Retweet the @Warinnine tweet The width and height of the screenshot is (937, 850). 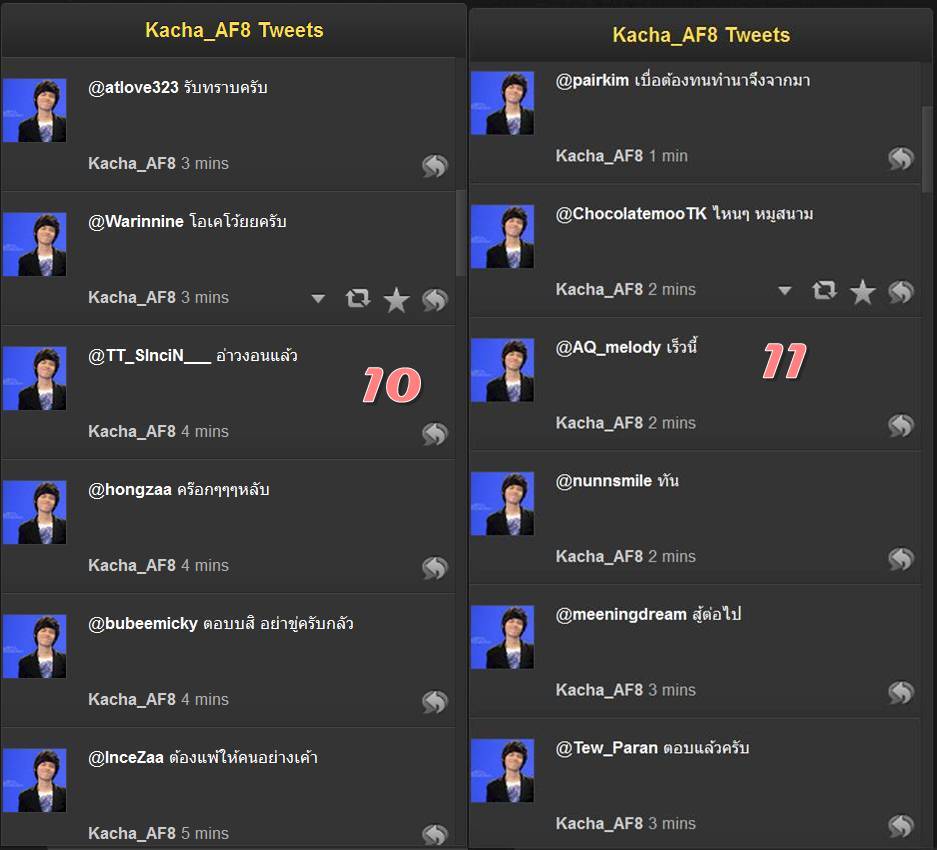[358, 298]
